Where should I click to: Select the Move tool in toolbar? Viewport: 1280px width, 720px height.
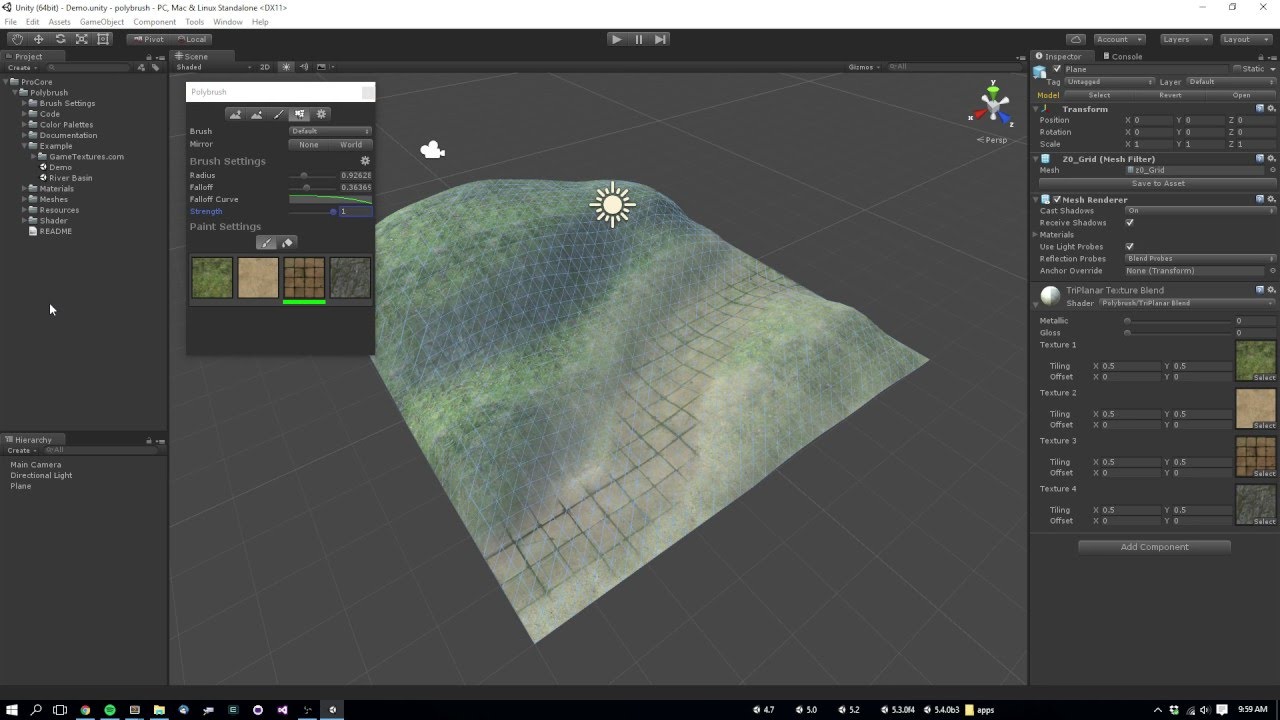click(x=38, y=39)
